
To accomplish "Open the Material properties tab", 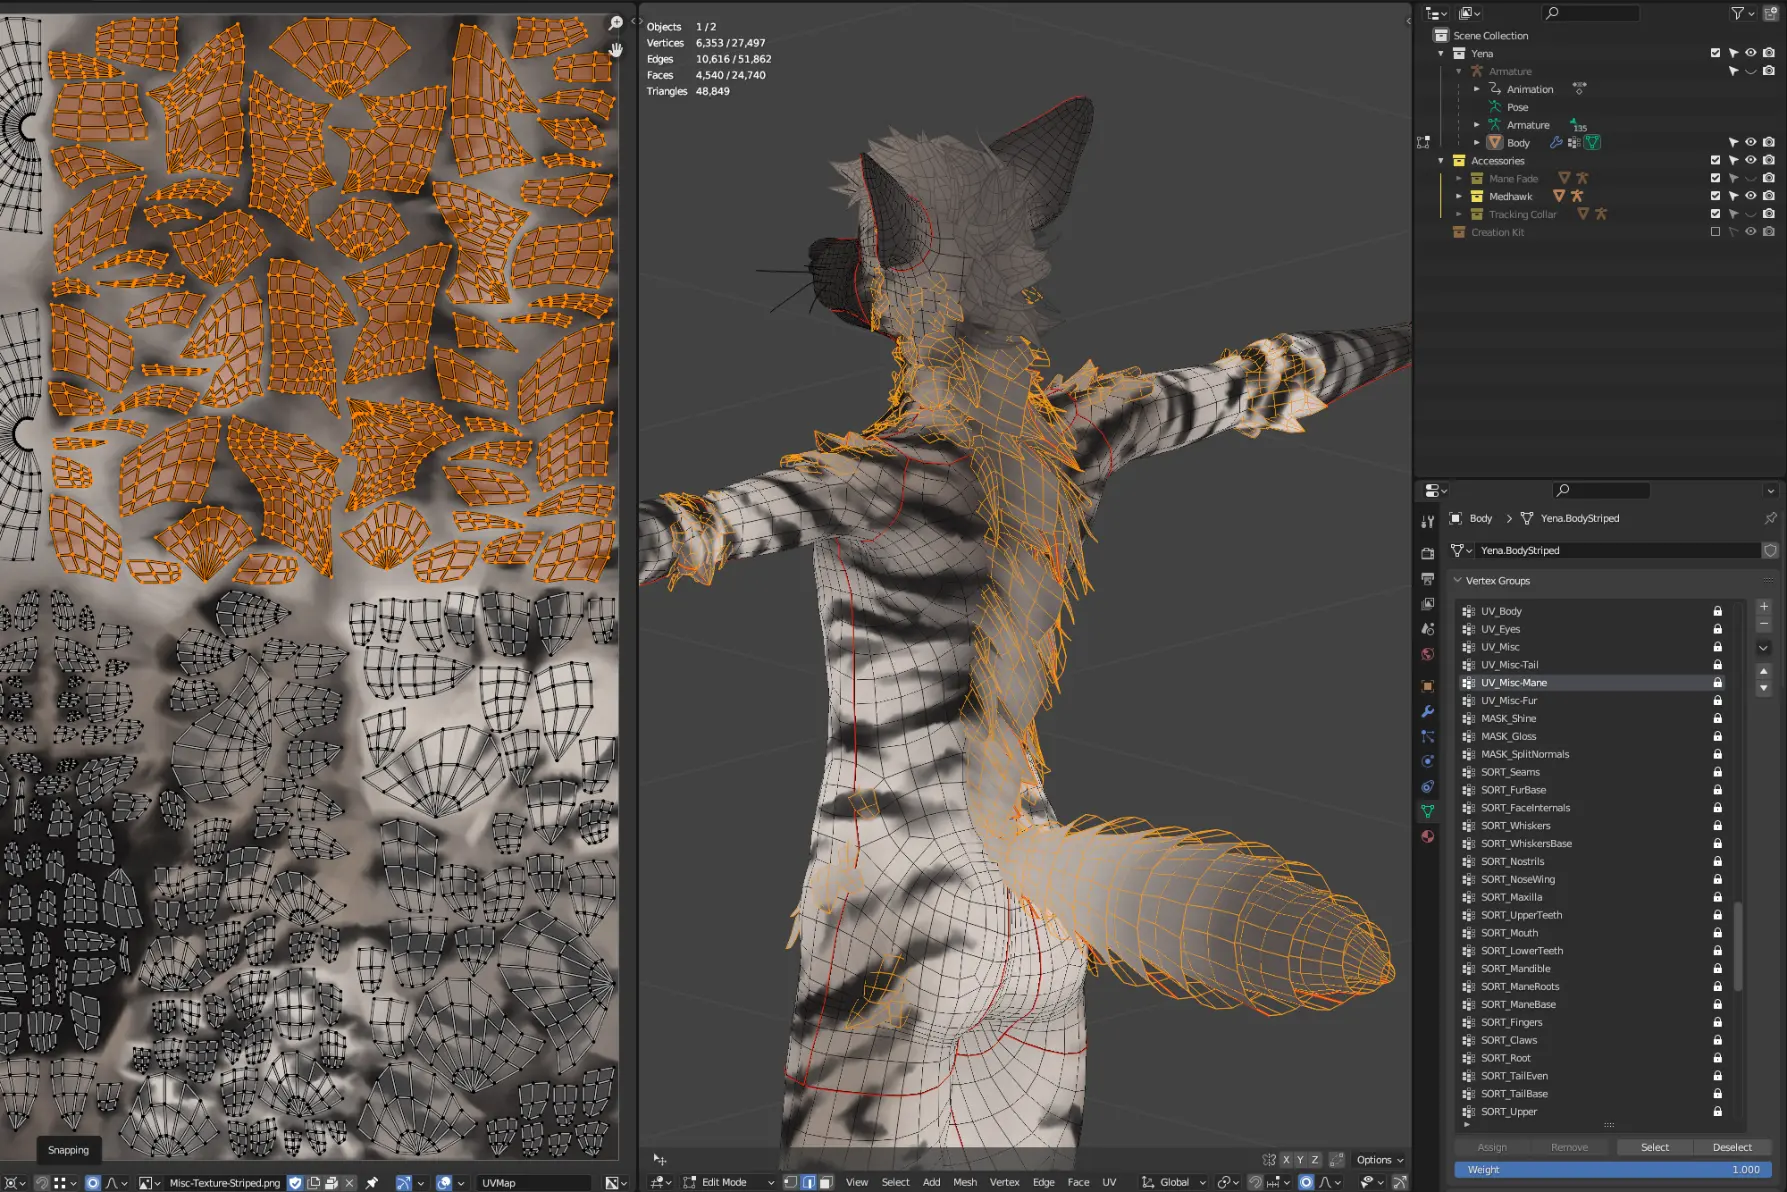I will click(x=1428, y=837).
